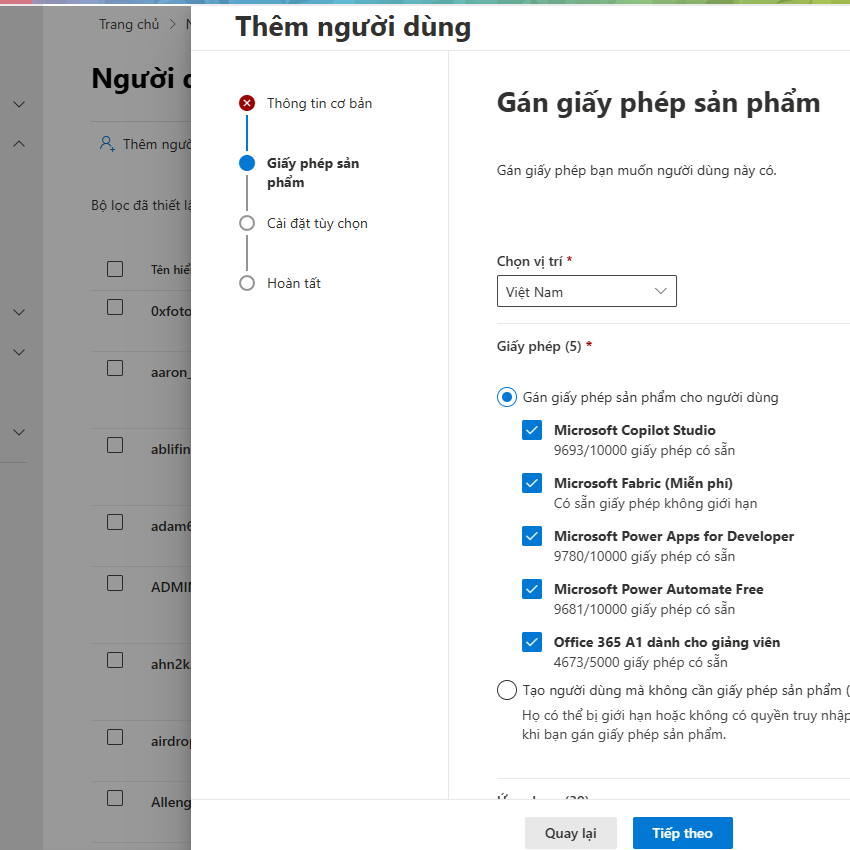Uncheck Microsoft Power Automate Free license
Viewport: 850px width, 850px height.
coord(532,589)
